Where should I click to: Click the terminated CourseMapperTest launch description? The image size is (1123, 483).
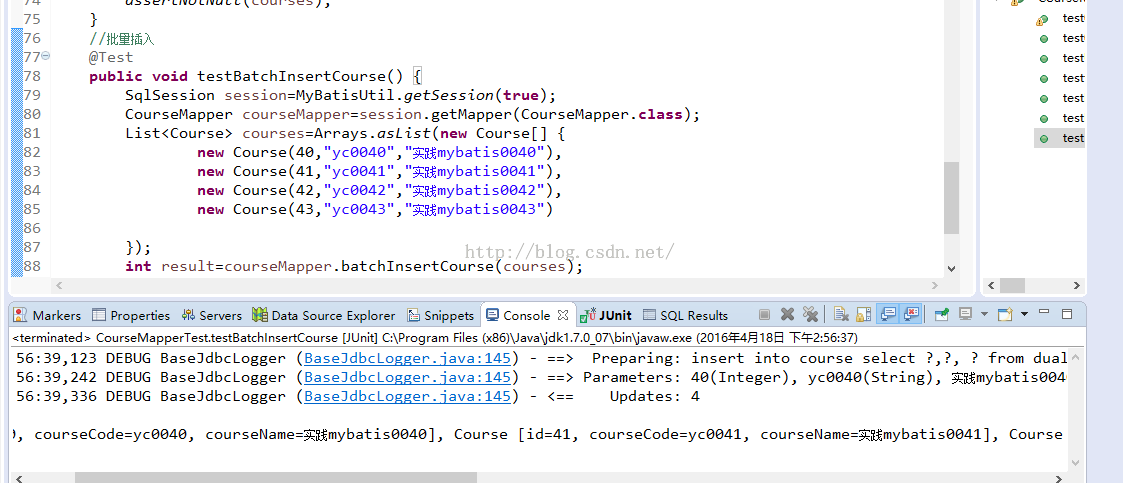tap(435, 338)
